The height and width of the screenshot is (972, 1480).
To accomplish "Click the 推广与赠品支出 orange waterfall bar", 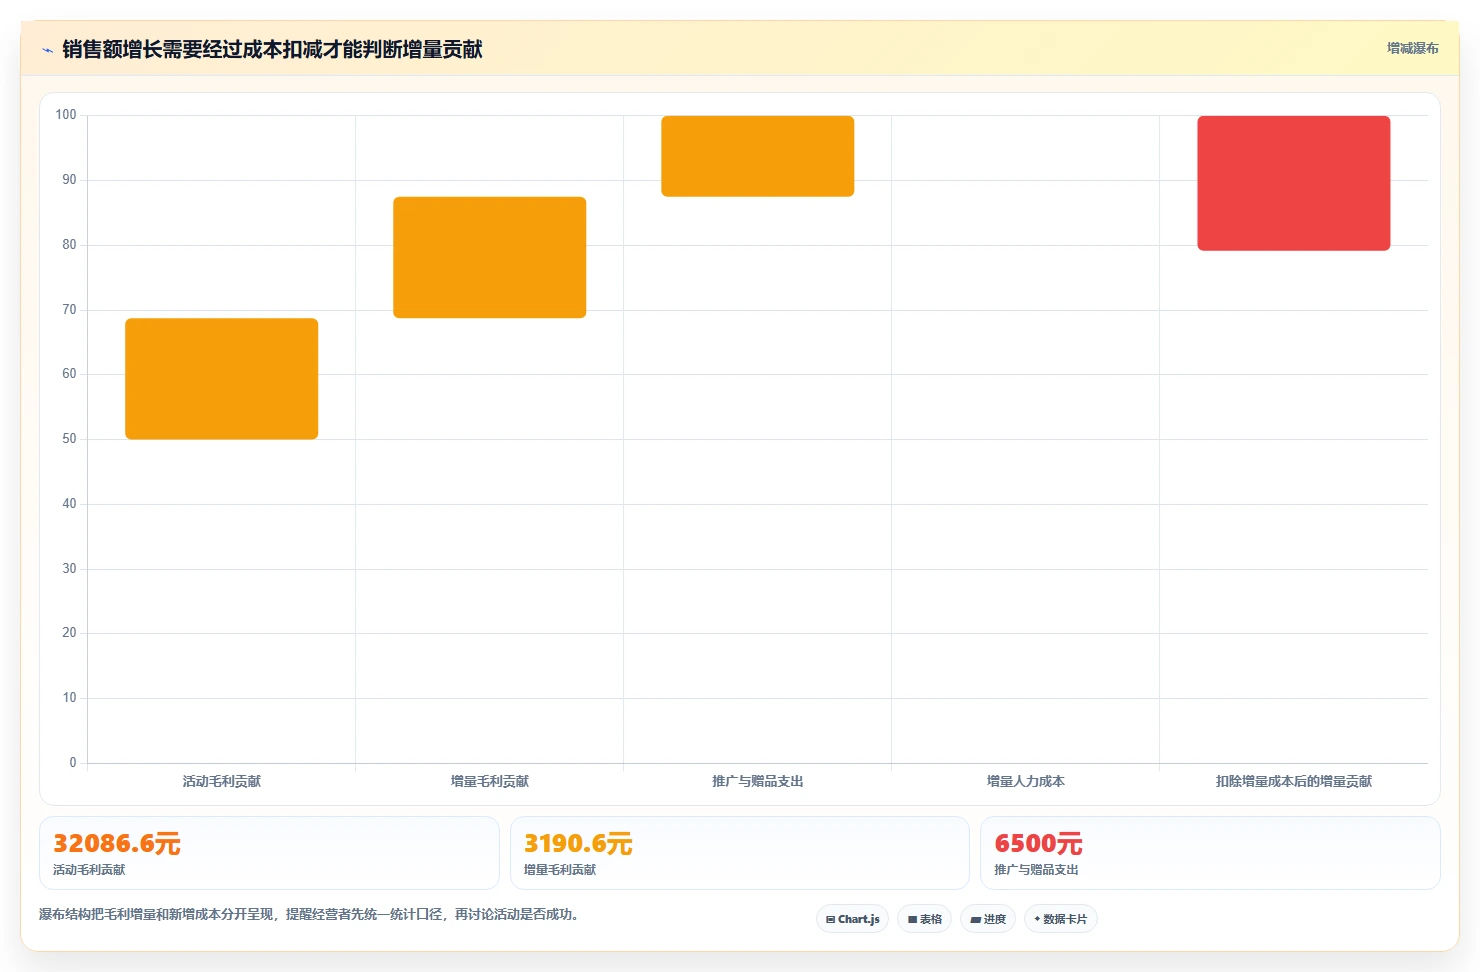I will coord(757,156).
